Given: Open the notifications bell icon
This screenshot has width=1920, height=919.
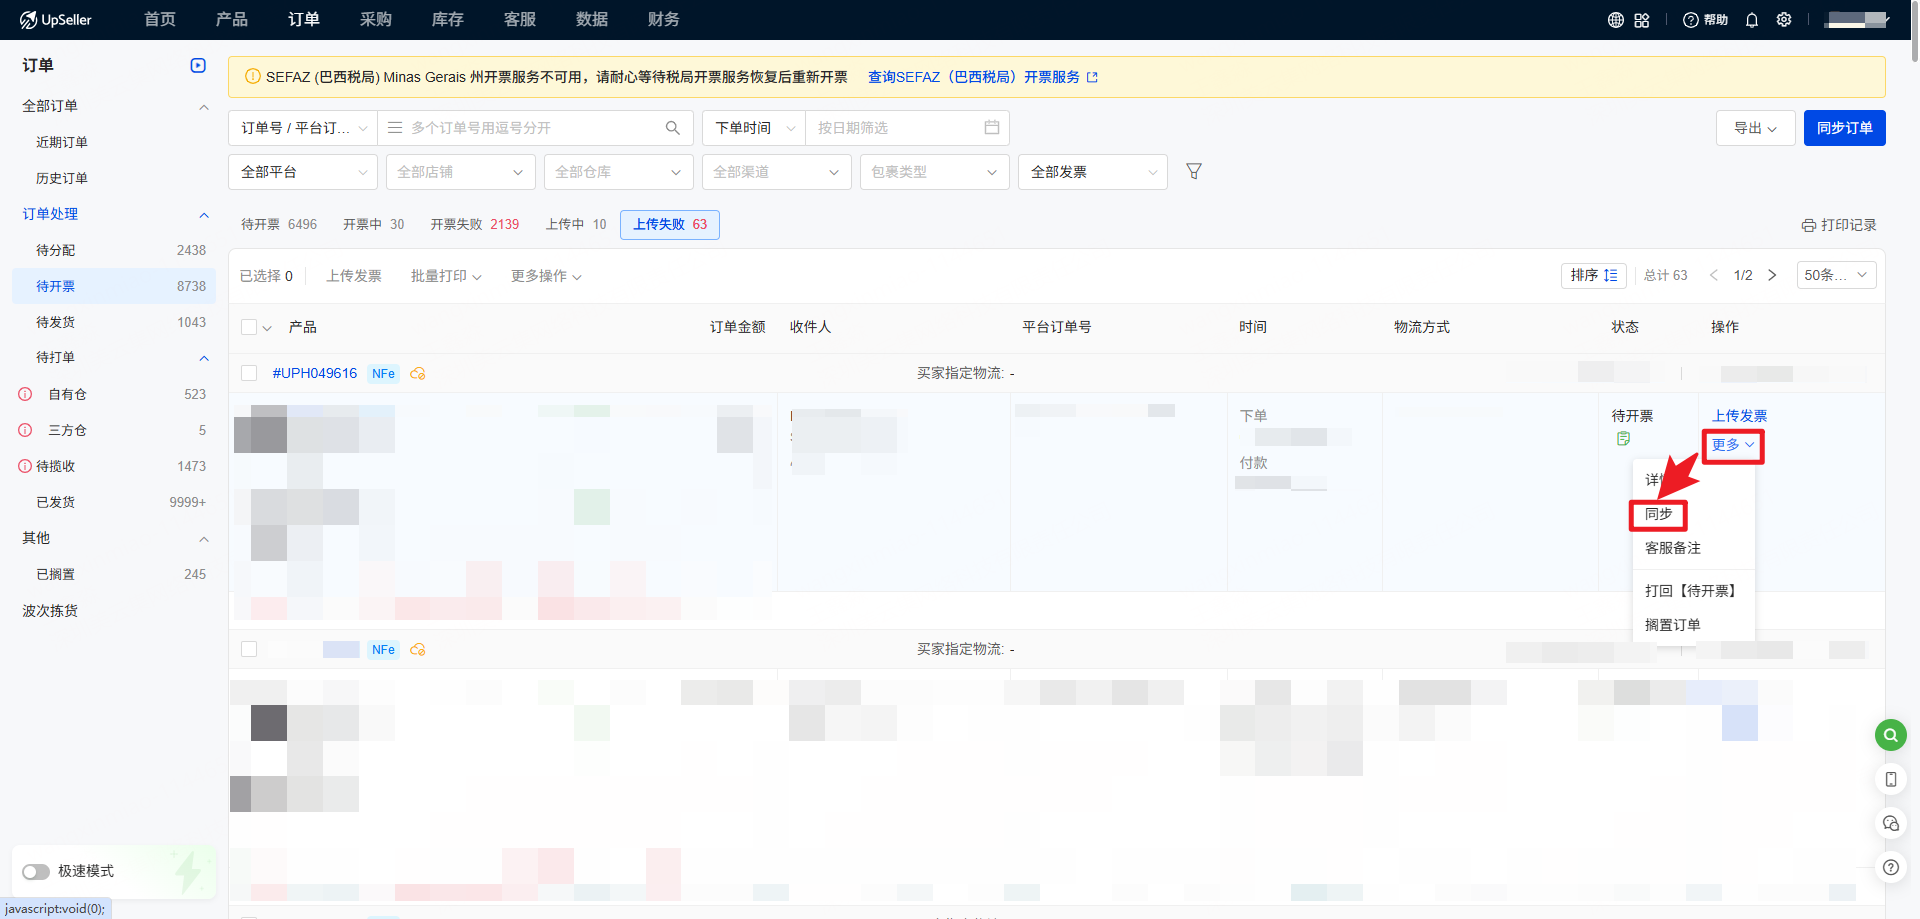Looking at the screenshot, I should click(x=1751, y=19).
